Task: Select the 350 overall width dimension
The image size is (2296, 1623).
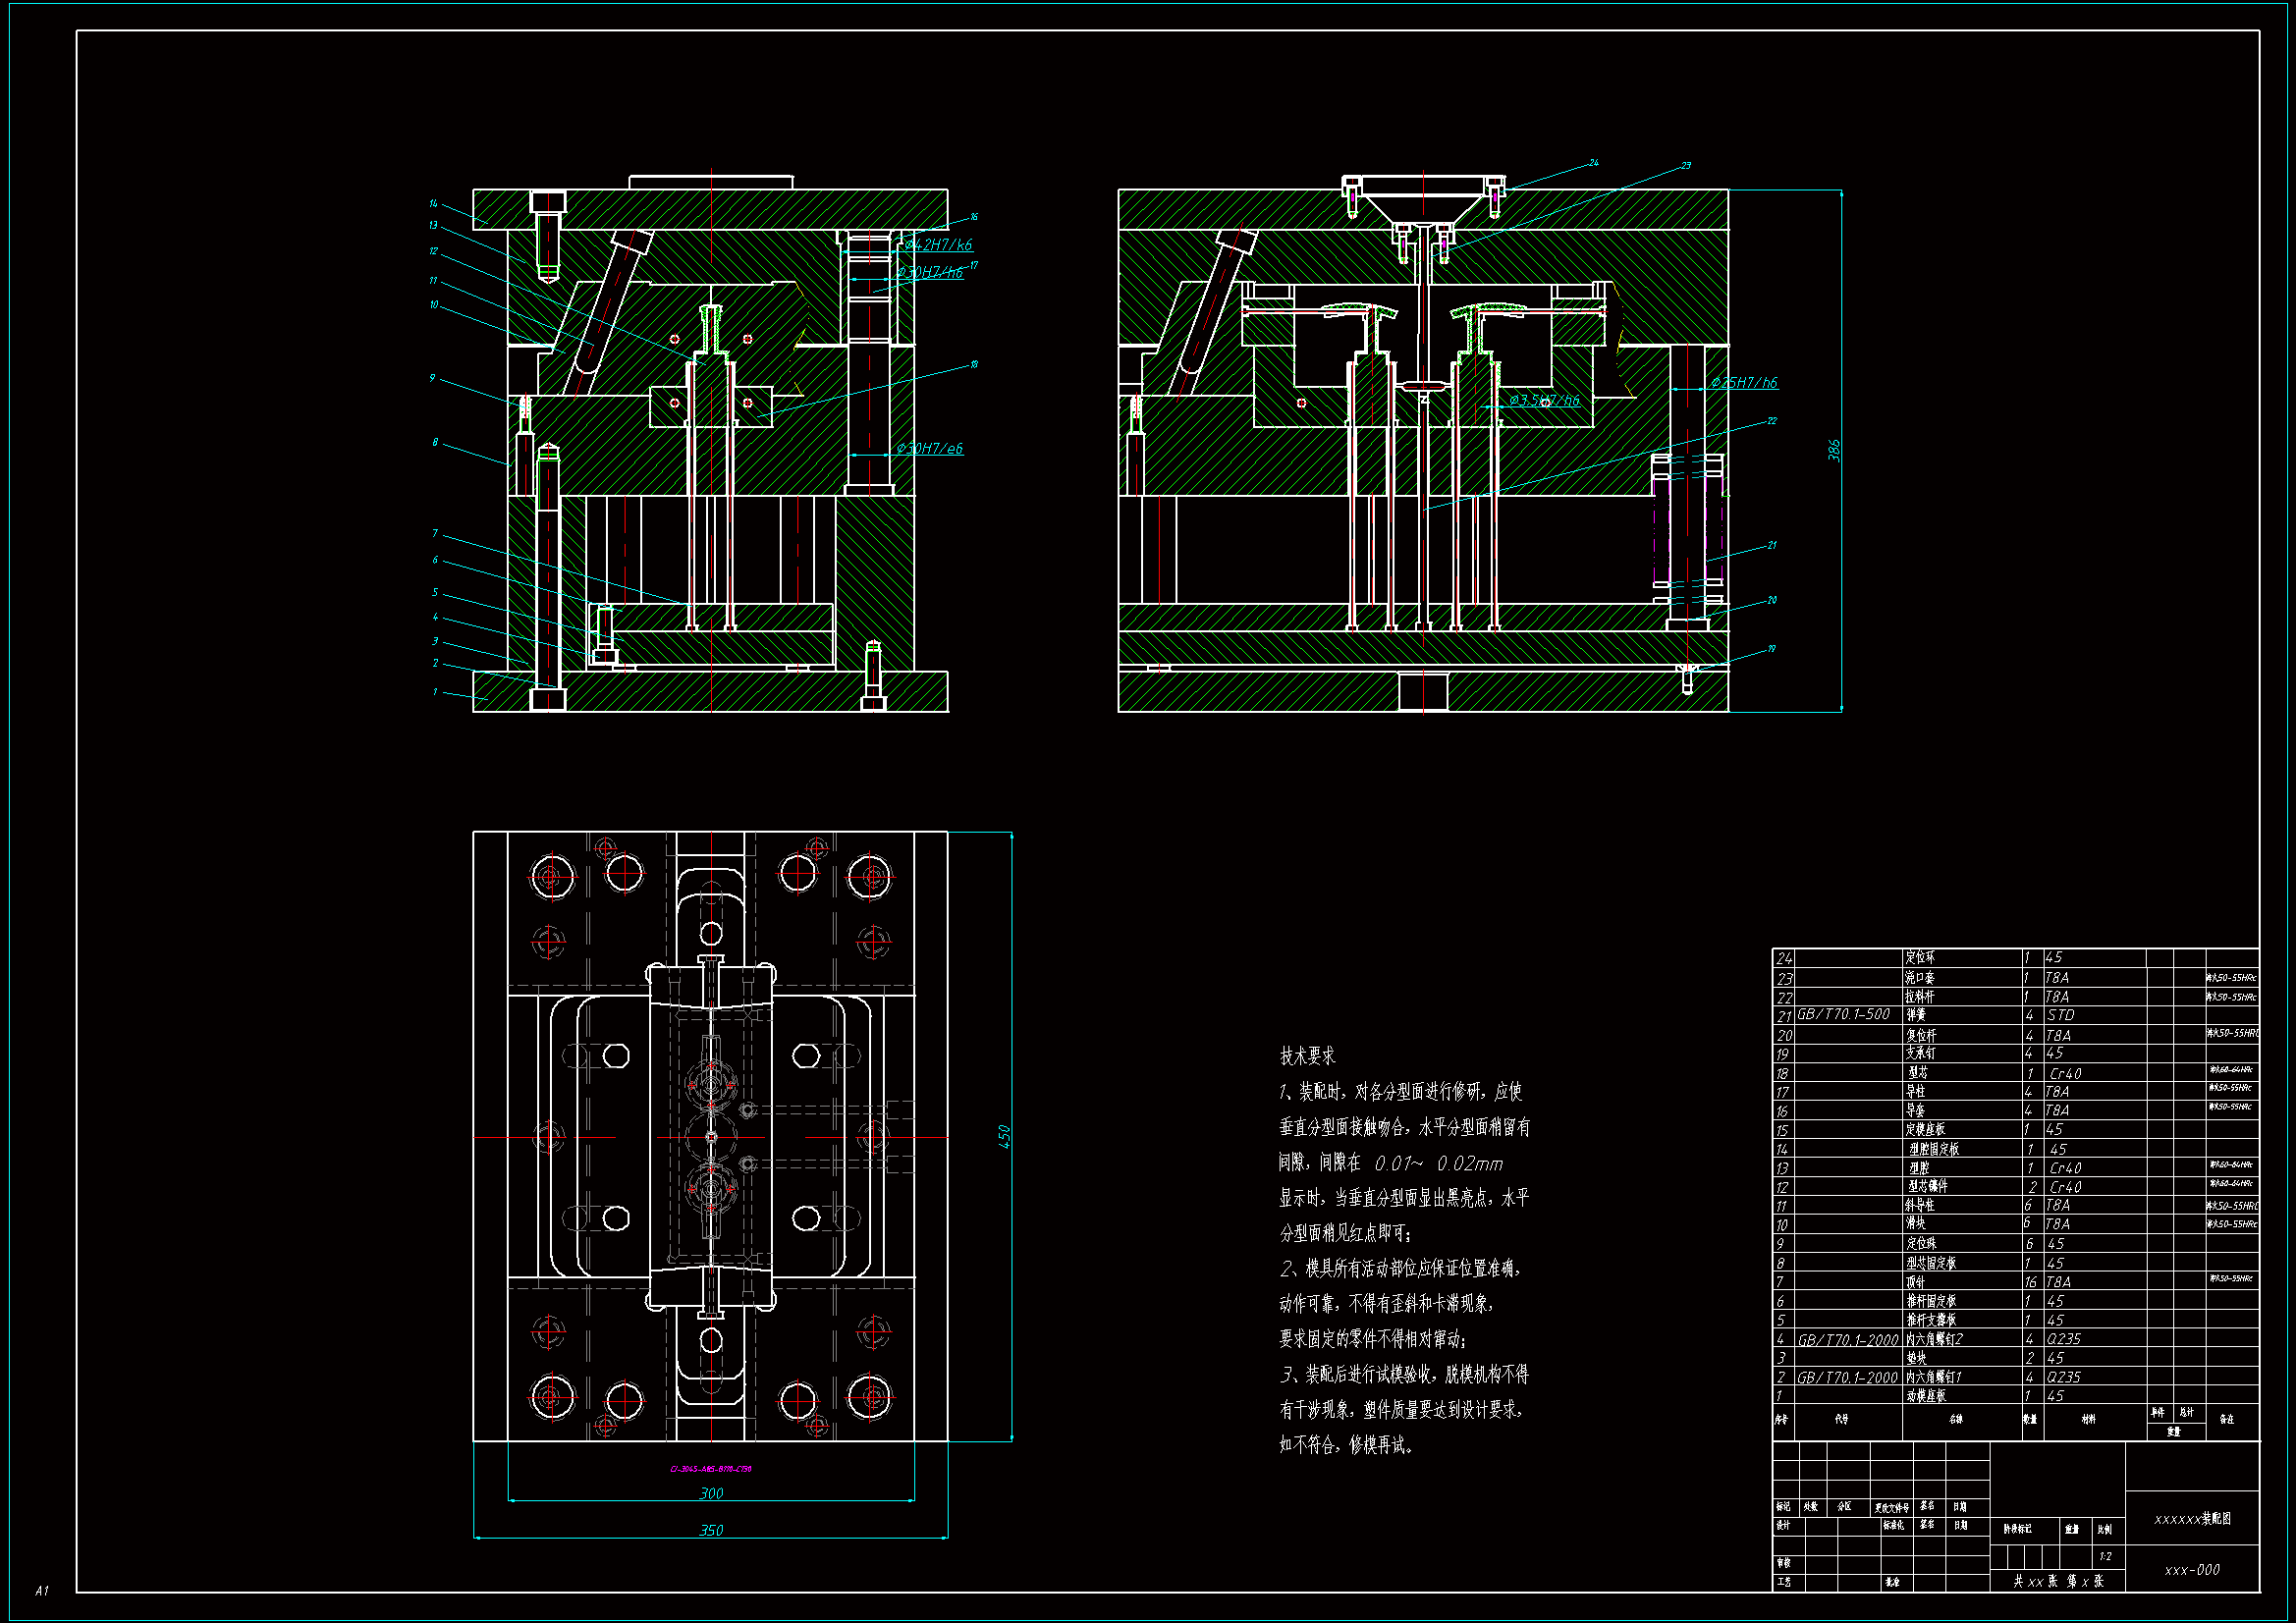Action: click(711, 1530)
